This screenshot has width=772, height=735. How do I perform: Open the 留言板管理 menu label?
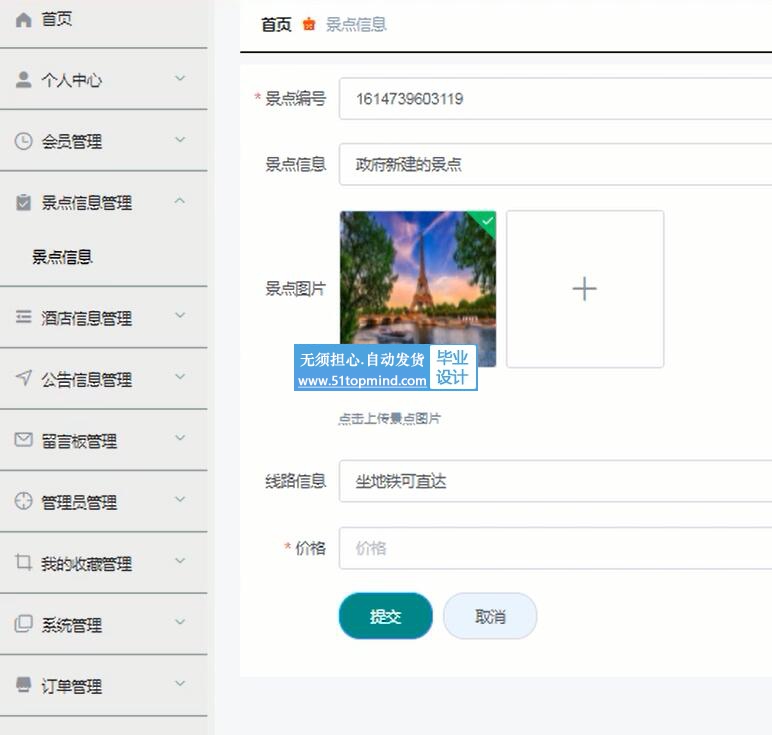click(x=79, y=441)
